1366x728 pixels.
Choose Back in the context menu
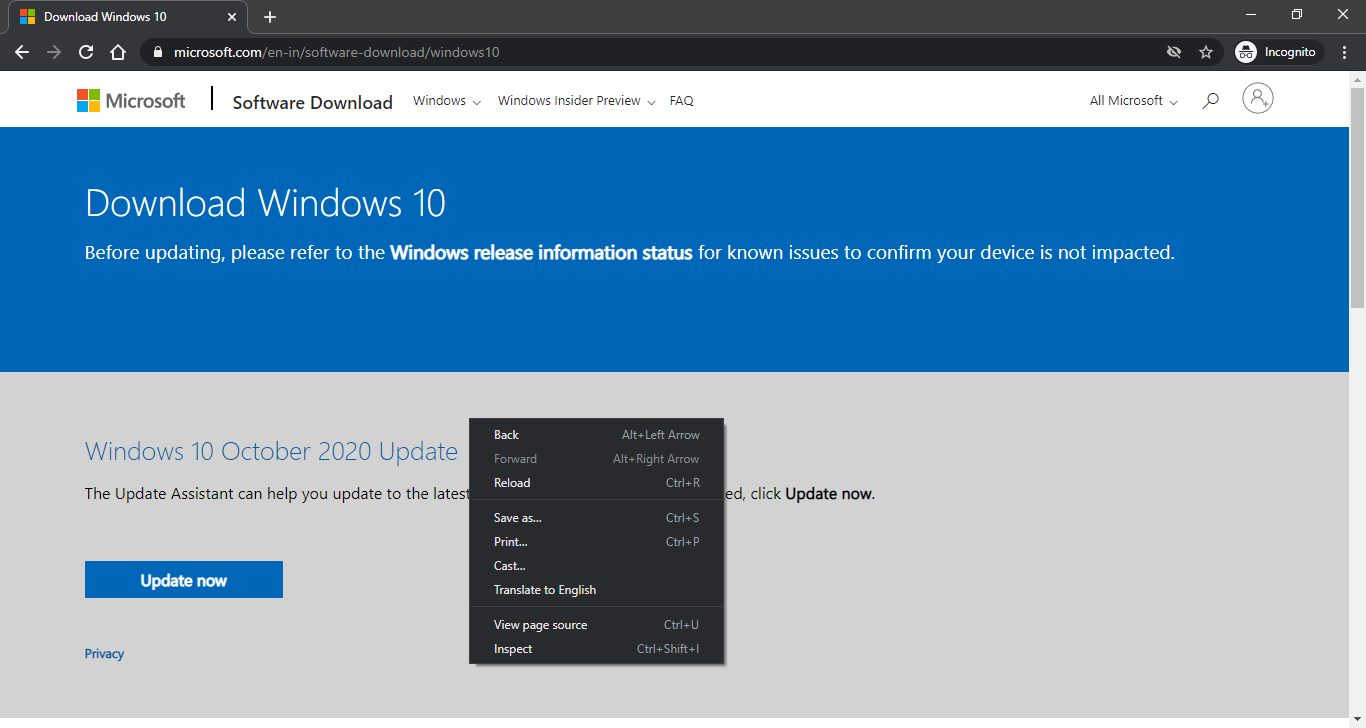pyautogui.click(x=596, y=435)
